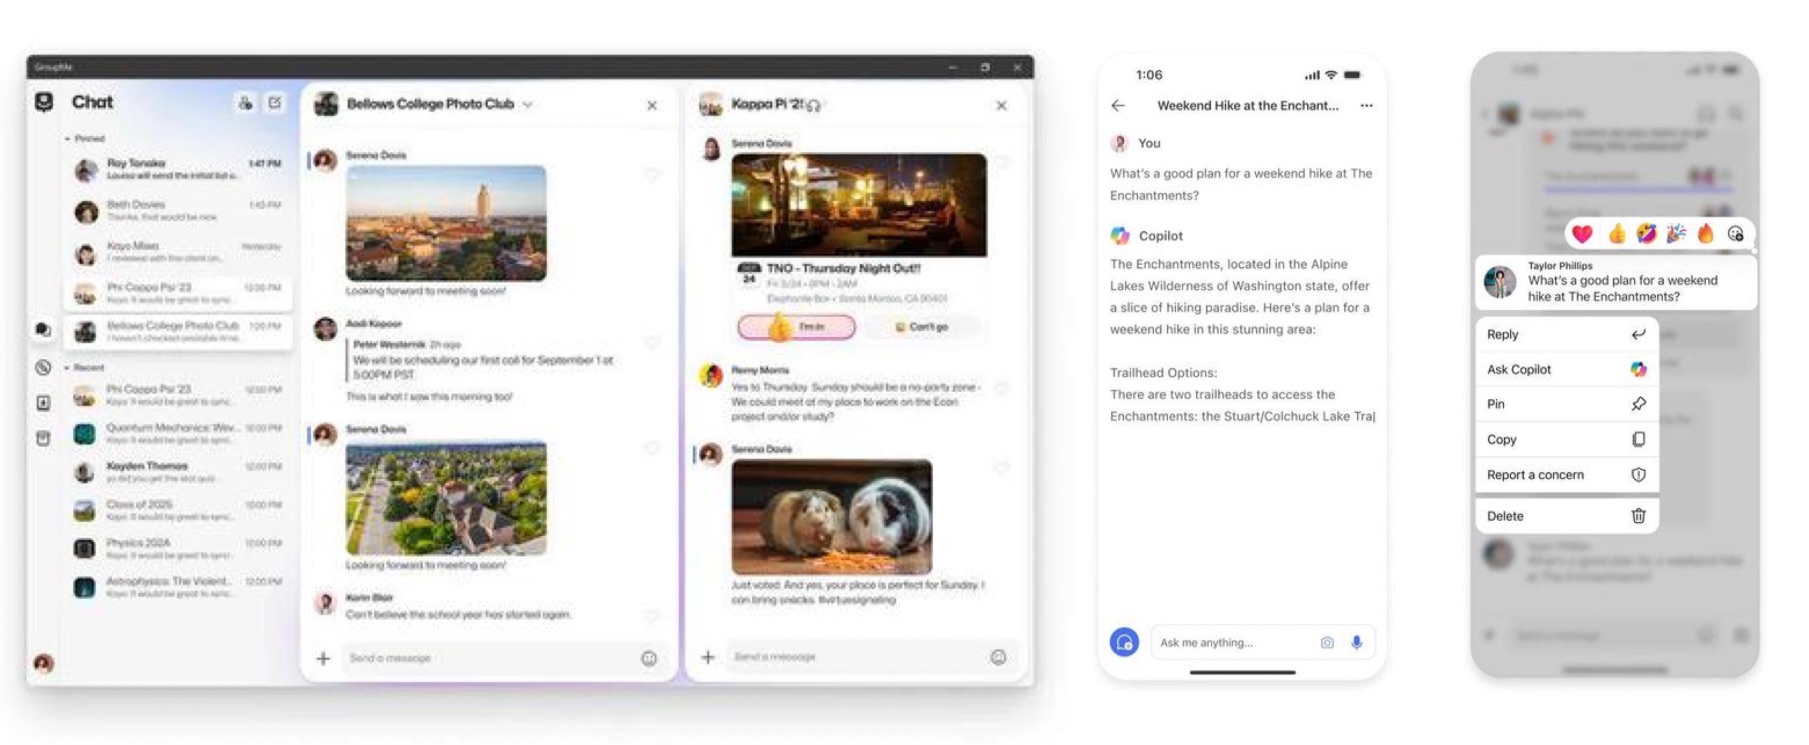The width and height of the screenshot is (1809, 745).
Task: Open Roy Tanaka's pinned chat
Action: tap(178, 169)
